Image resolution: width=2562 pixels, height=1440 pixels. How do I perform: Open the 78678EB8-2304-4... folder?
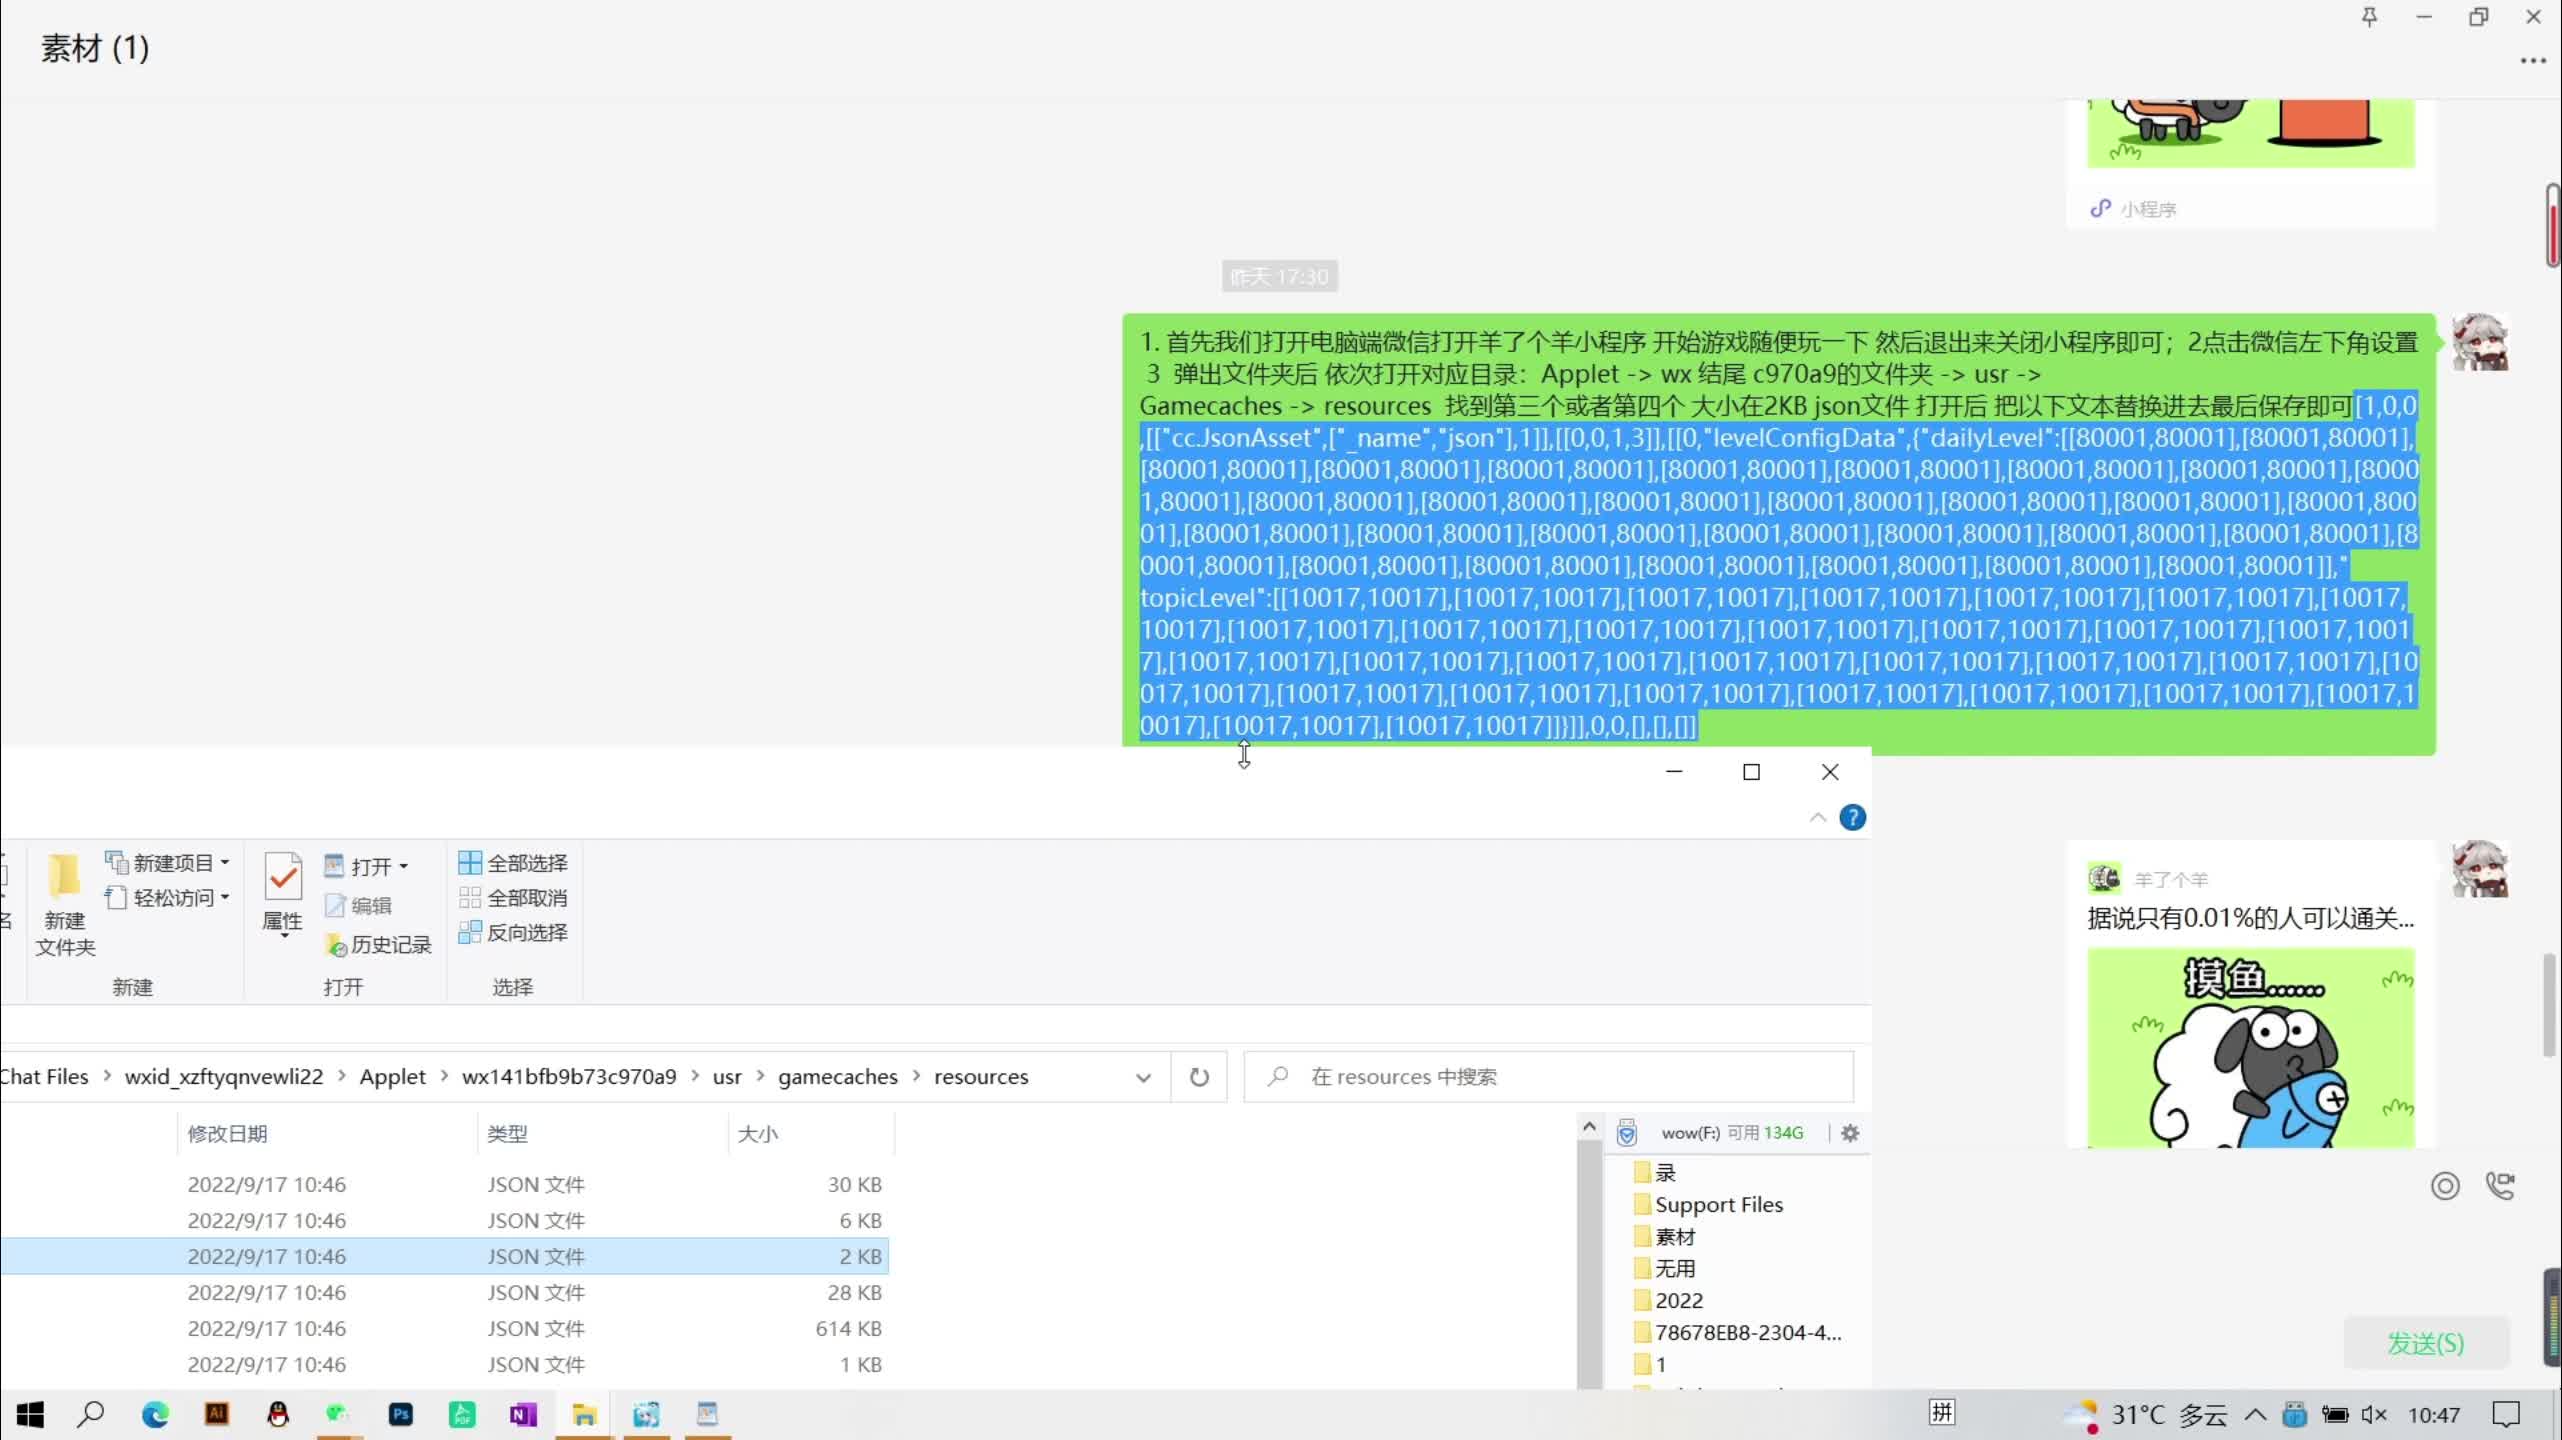click(1738, 1332)
